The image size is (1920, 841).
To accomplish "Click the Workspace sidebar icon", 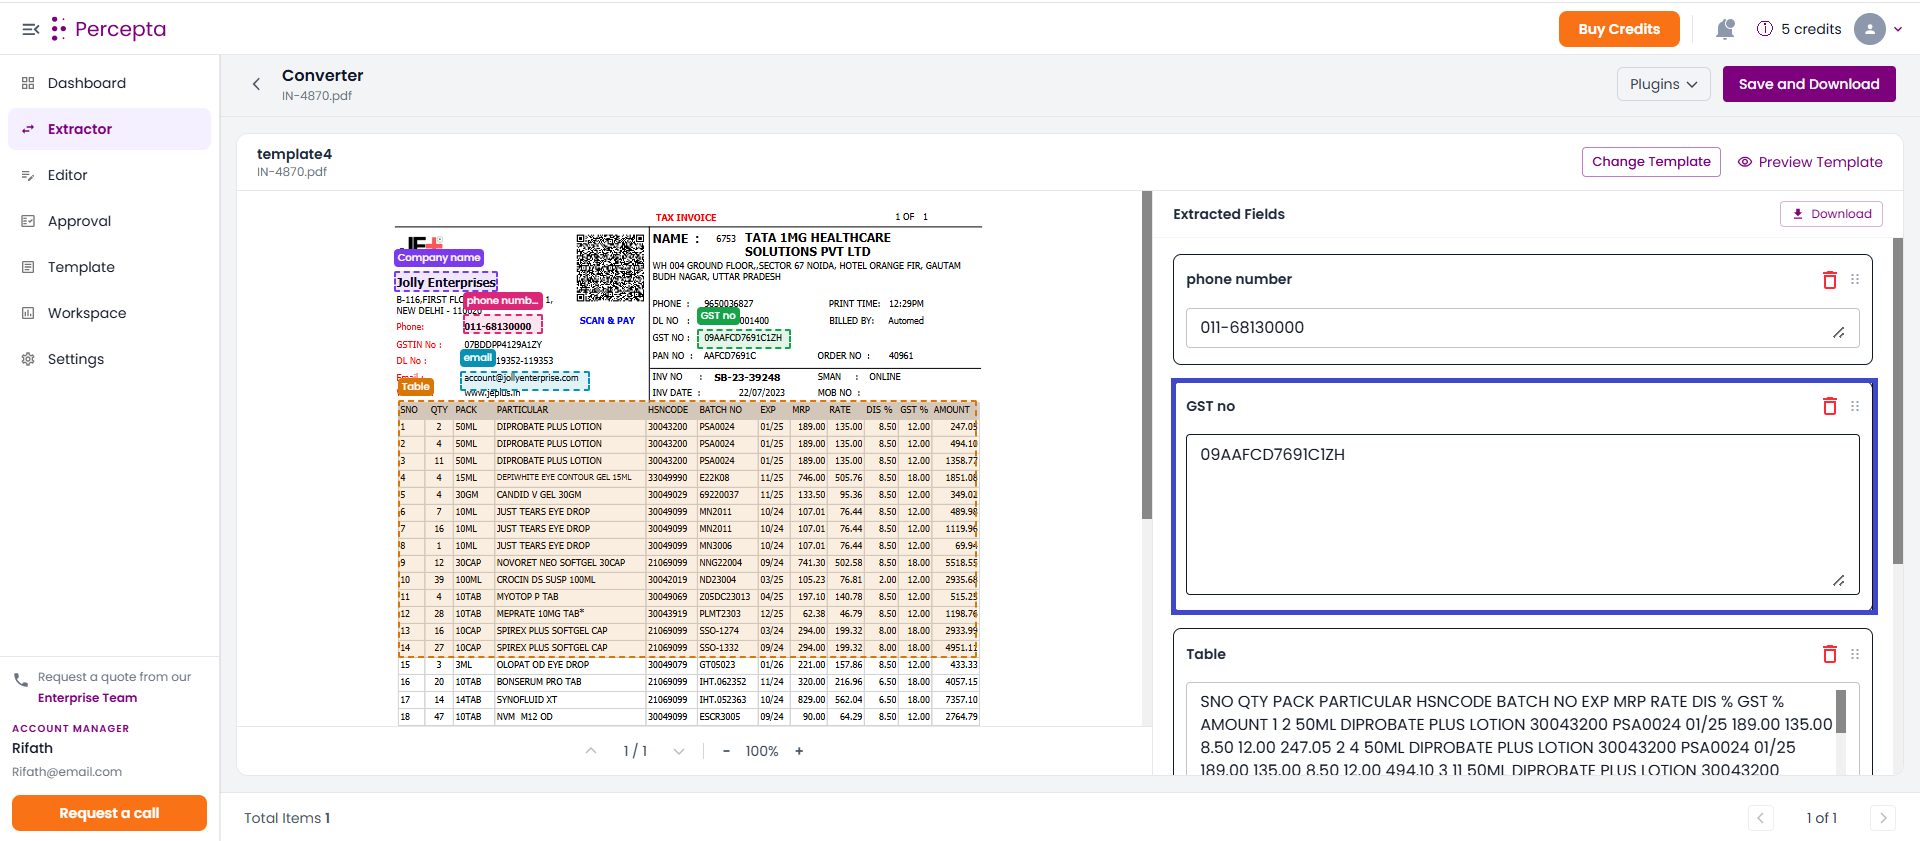I will coord(28,313).
